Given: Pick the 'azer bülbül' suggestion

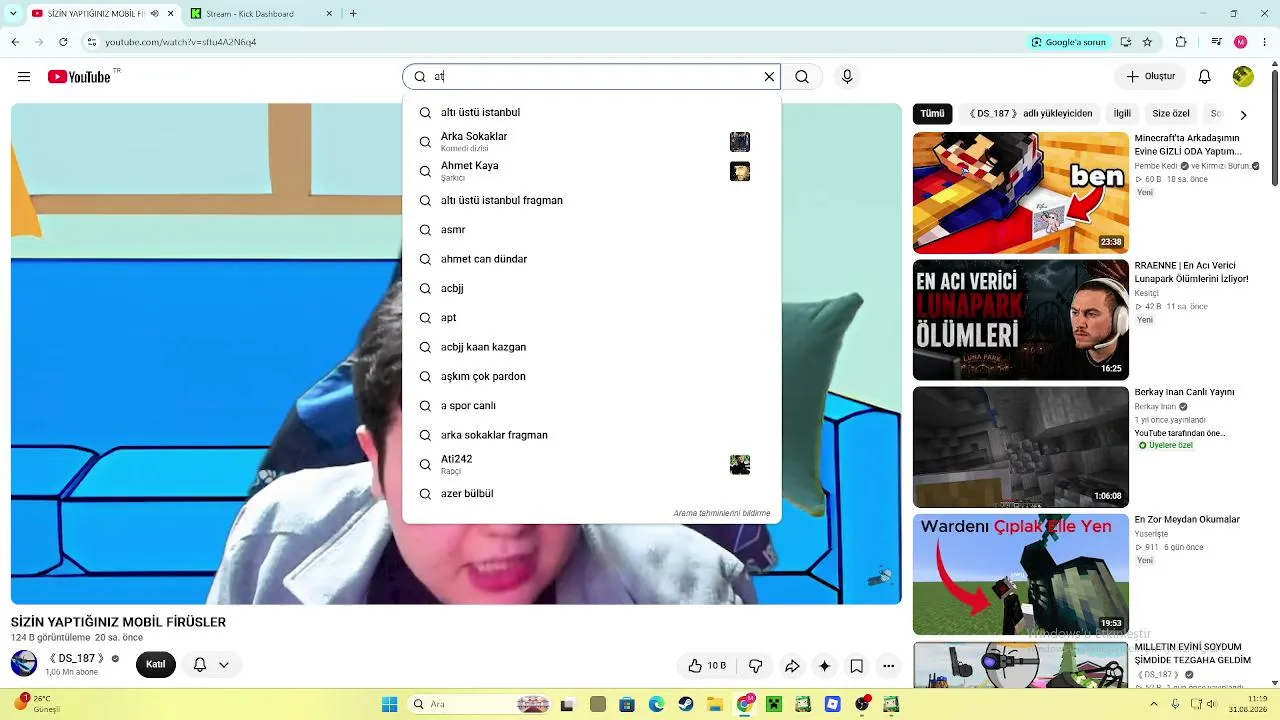Looking at the screenshot, I should (x=591, y=494).
